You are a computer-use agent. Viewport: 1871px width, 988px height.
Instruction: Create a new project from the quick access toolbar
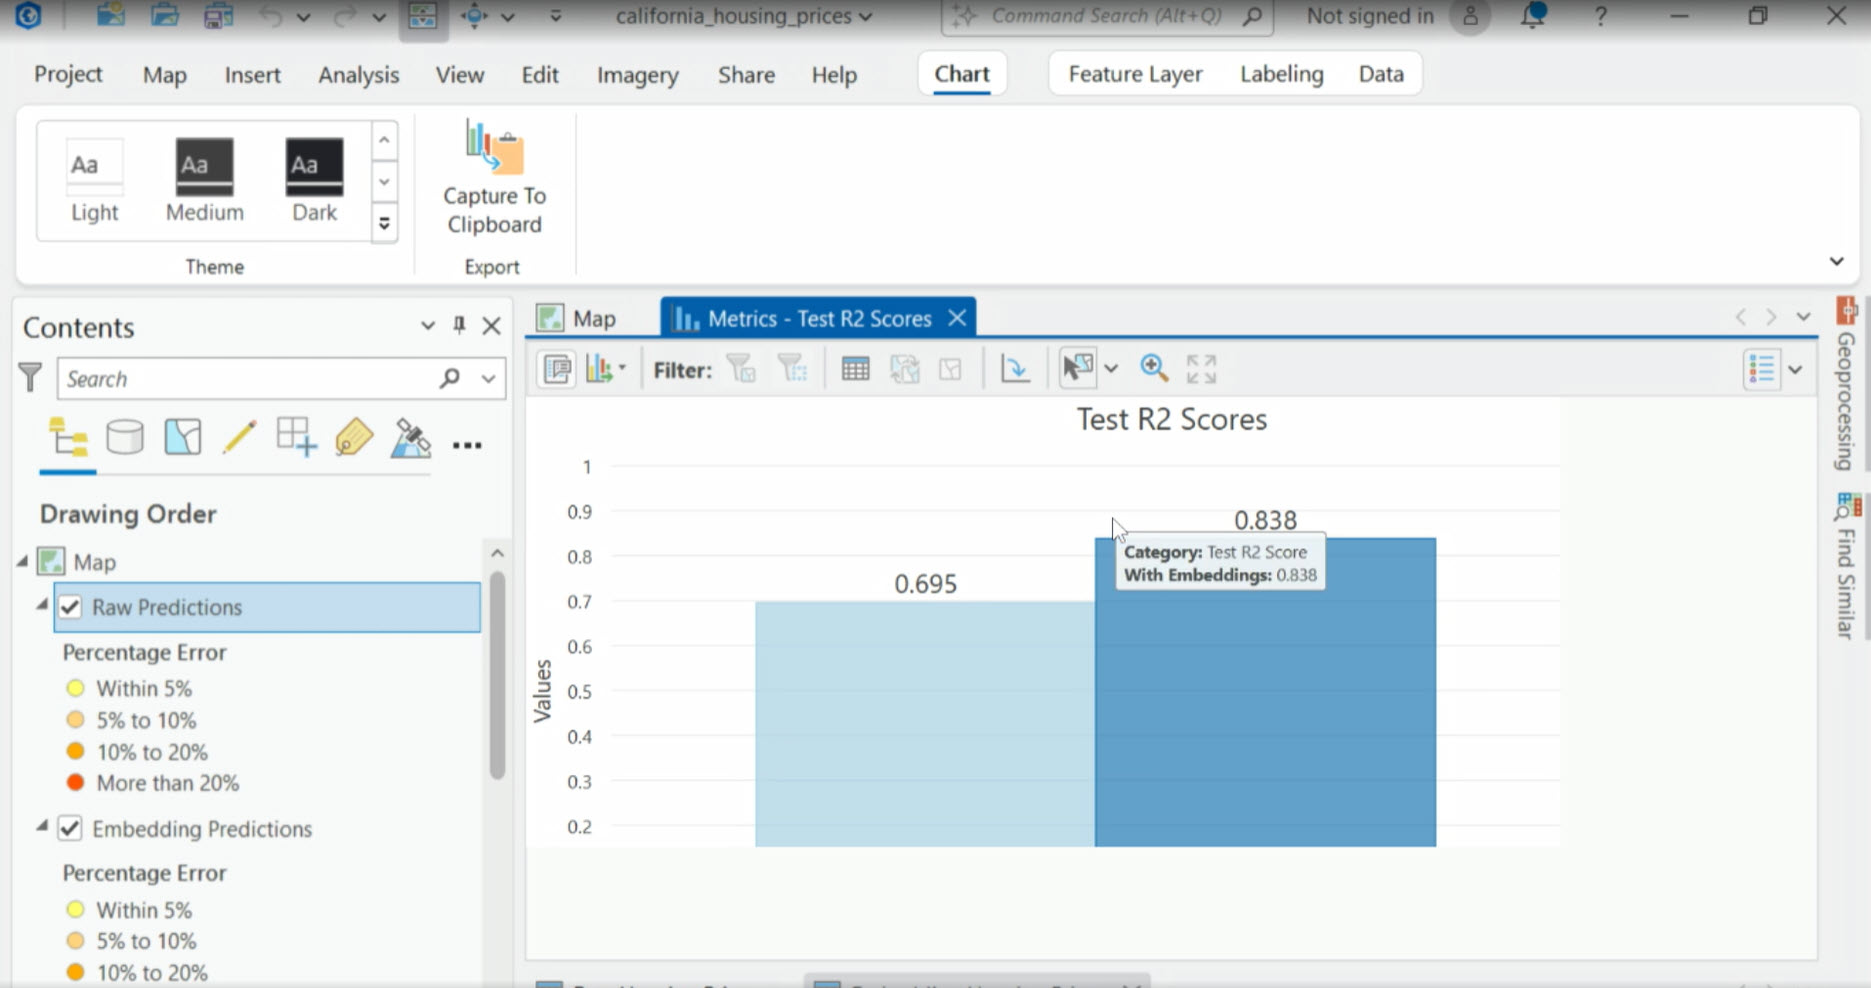[111, 16]
